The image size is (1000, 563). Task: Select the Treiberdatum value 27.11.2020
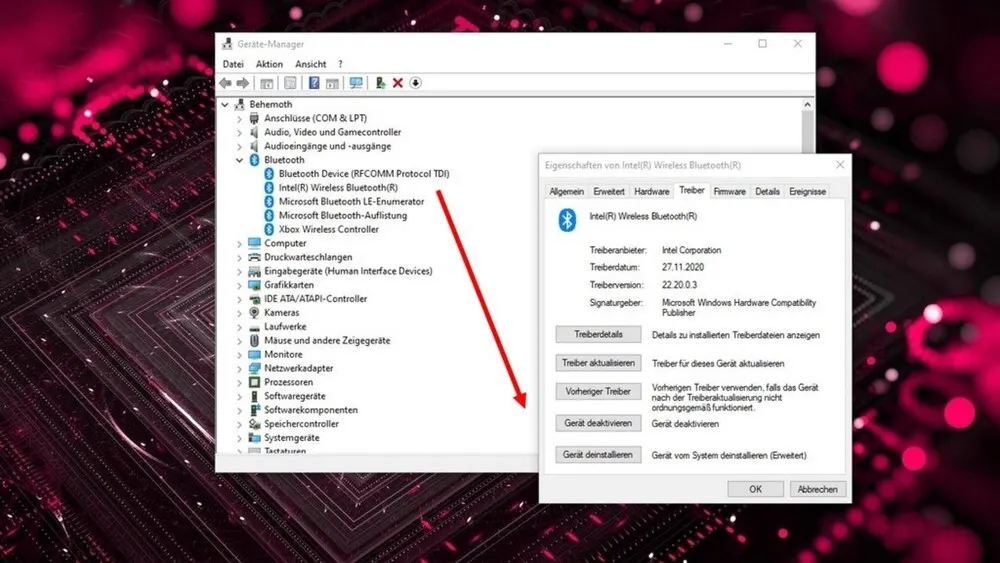tap(682, 267)
